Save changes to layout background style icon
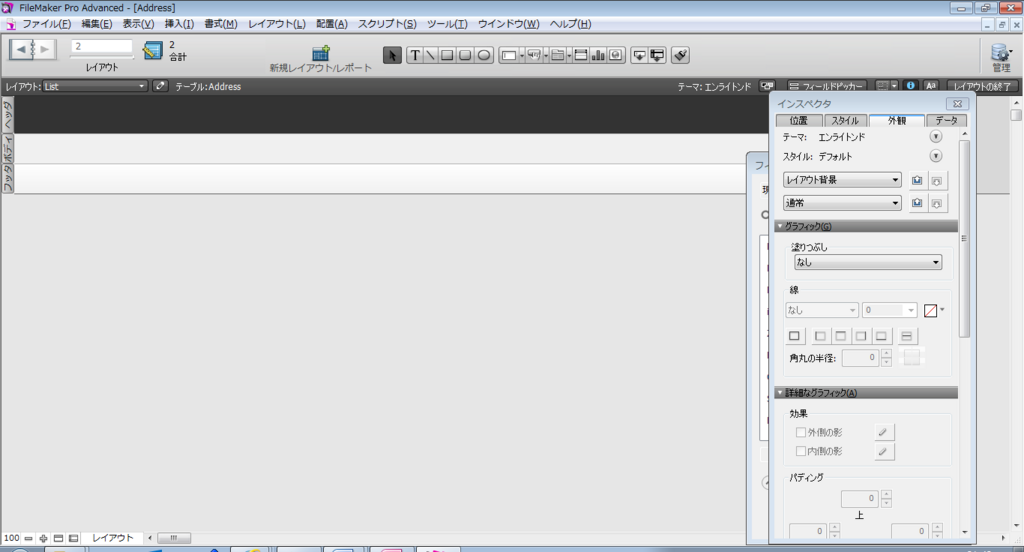The width and height of the screenshot is (1024, 552). click(x=917, y=180)
